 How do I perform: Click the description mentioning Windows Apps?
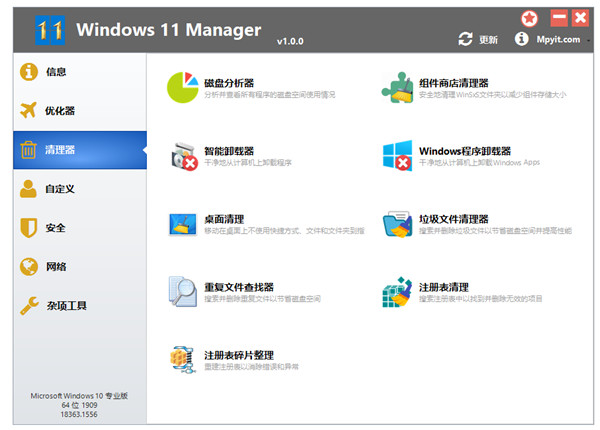(479, 163)
